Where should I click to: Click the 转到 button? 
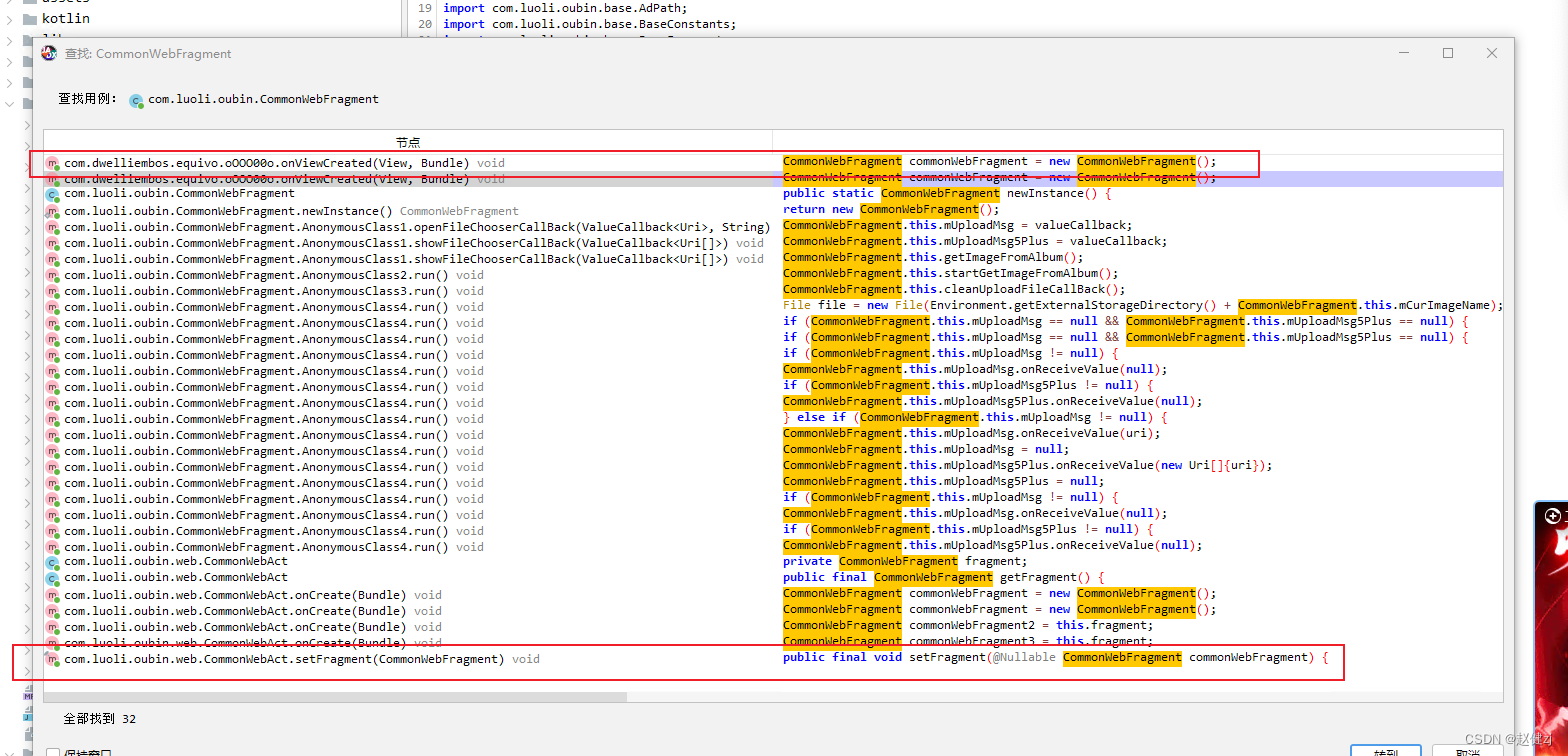click(1385, 752)
